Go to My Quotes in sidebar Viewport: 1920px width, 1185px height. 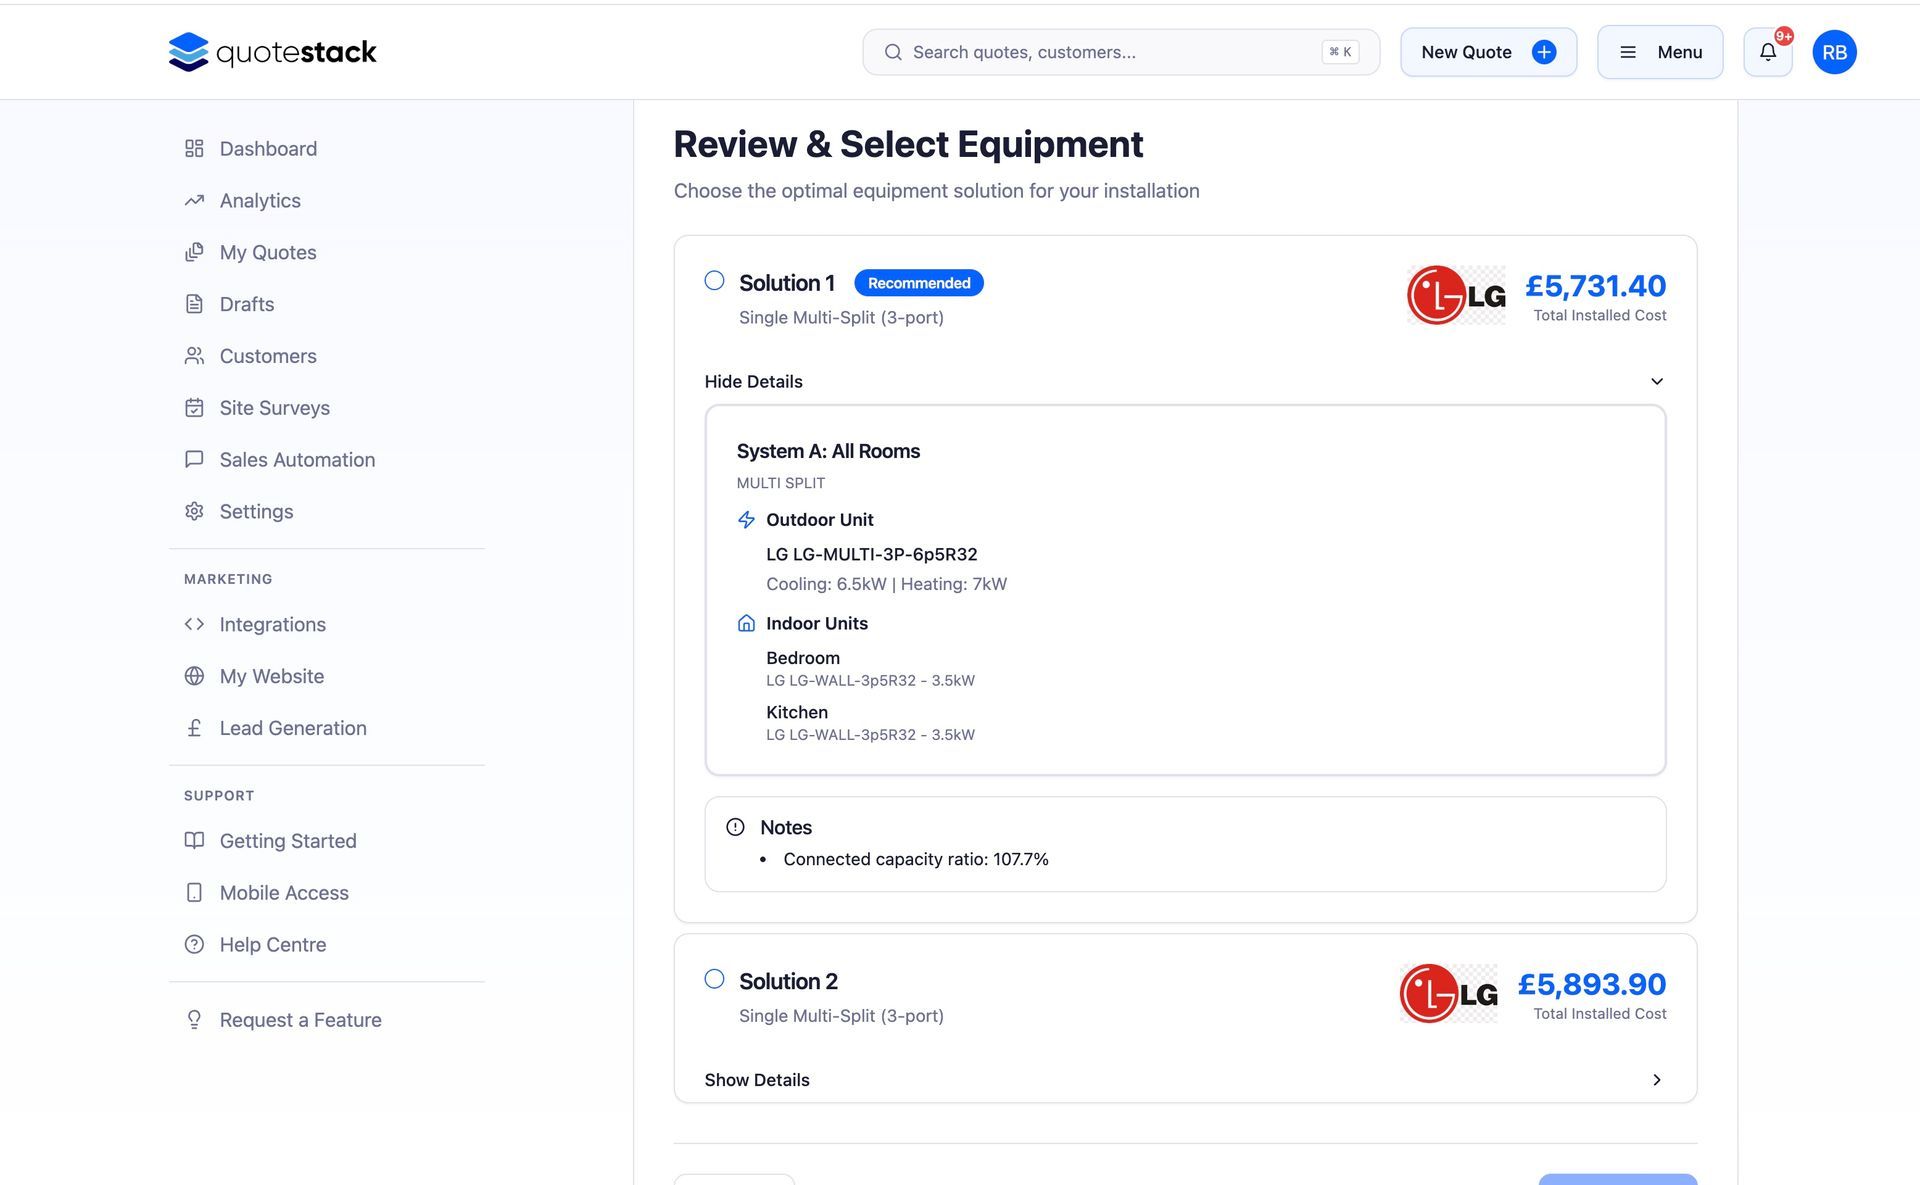click(267, 252)
